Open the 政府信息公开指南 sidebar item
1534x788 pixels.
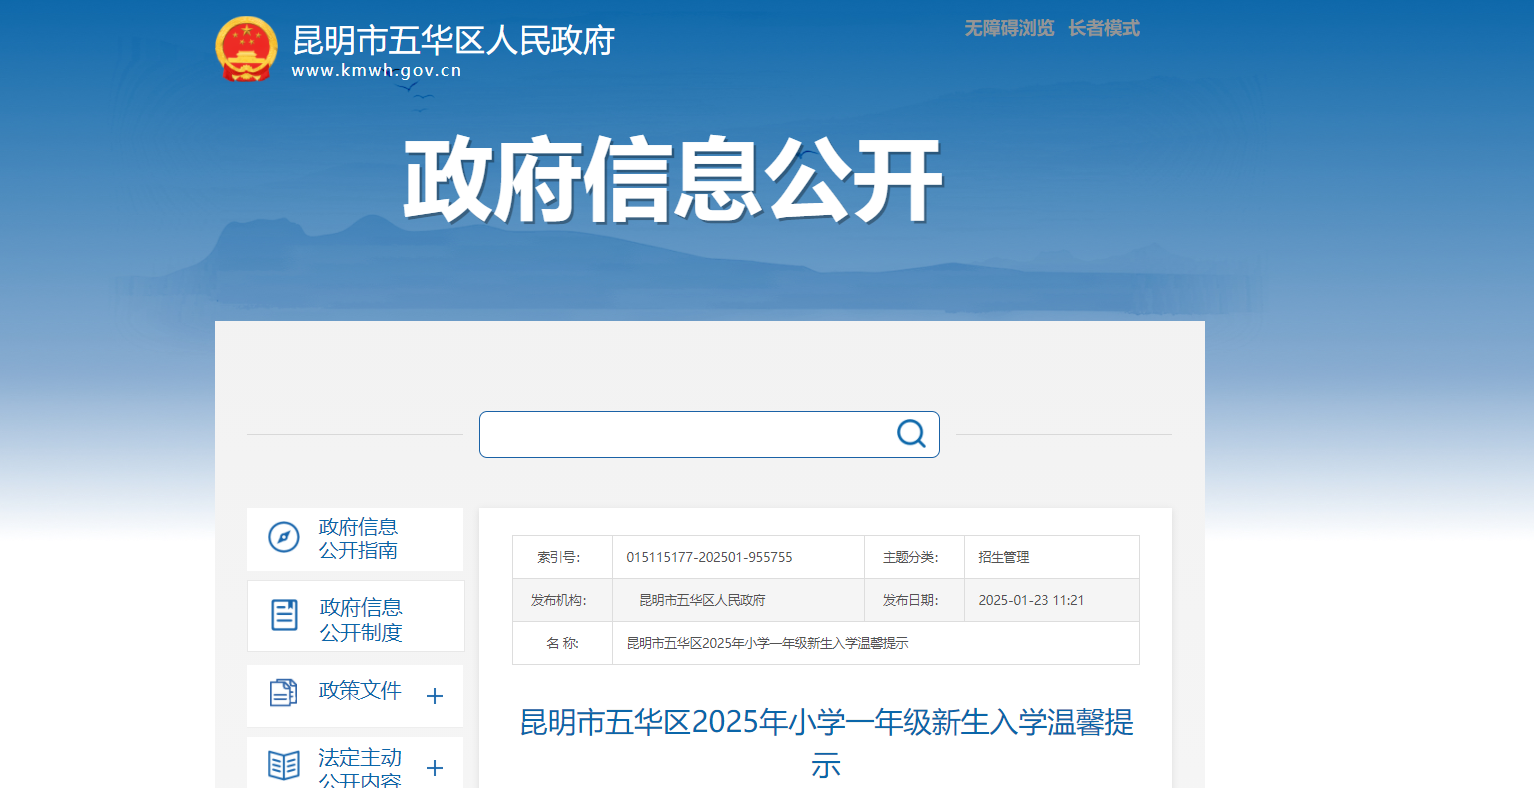[x=358, y=539]
